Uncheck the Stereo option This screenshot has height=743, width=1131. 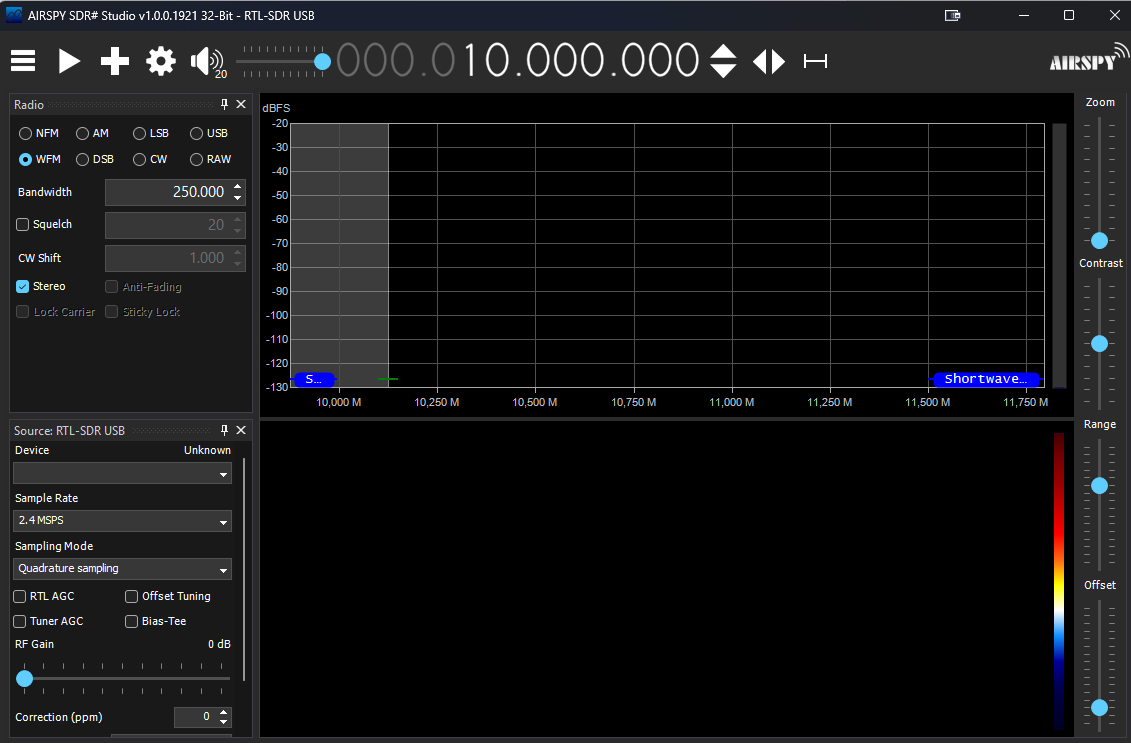click(x=23, y=287)
